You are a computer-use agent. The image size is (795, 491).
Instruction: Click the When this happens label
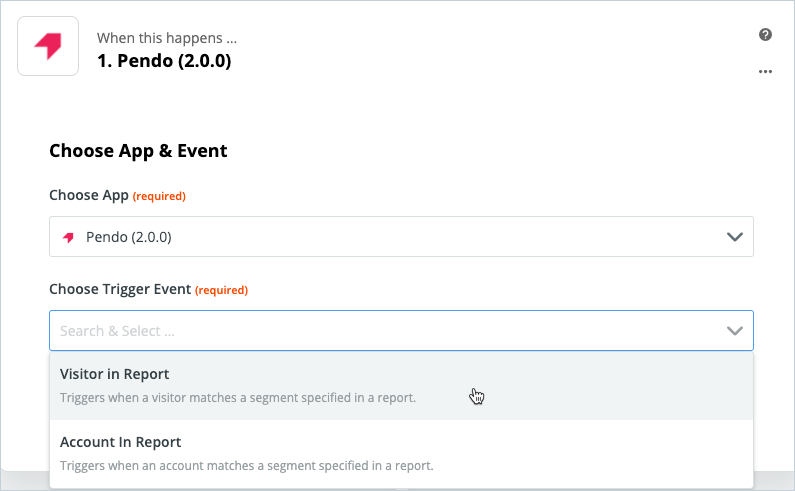[167, 38]
